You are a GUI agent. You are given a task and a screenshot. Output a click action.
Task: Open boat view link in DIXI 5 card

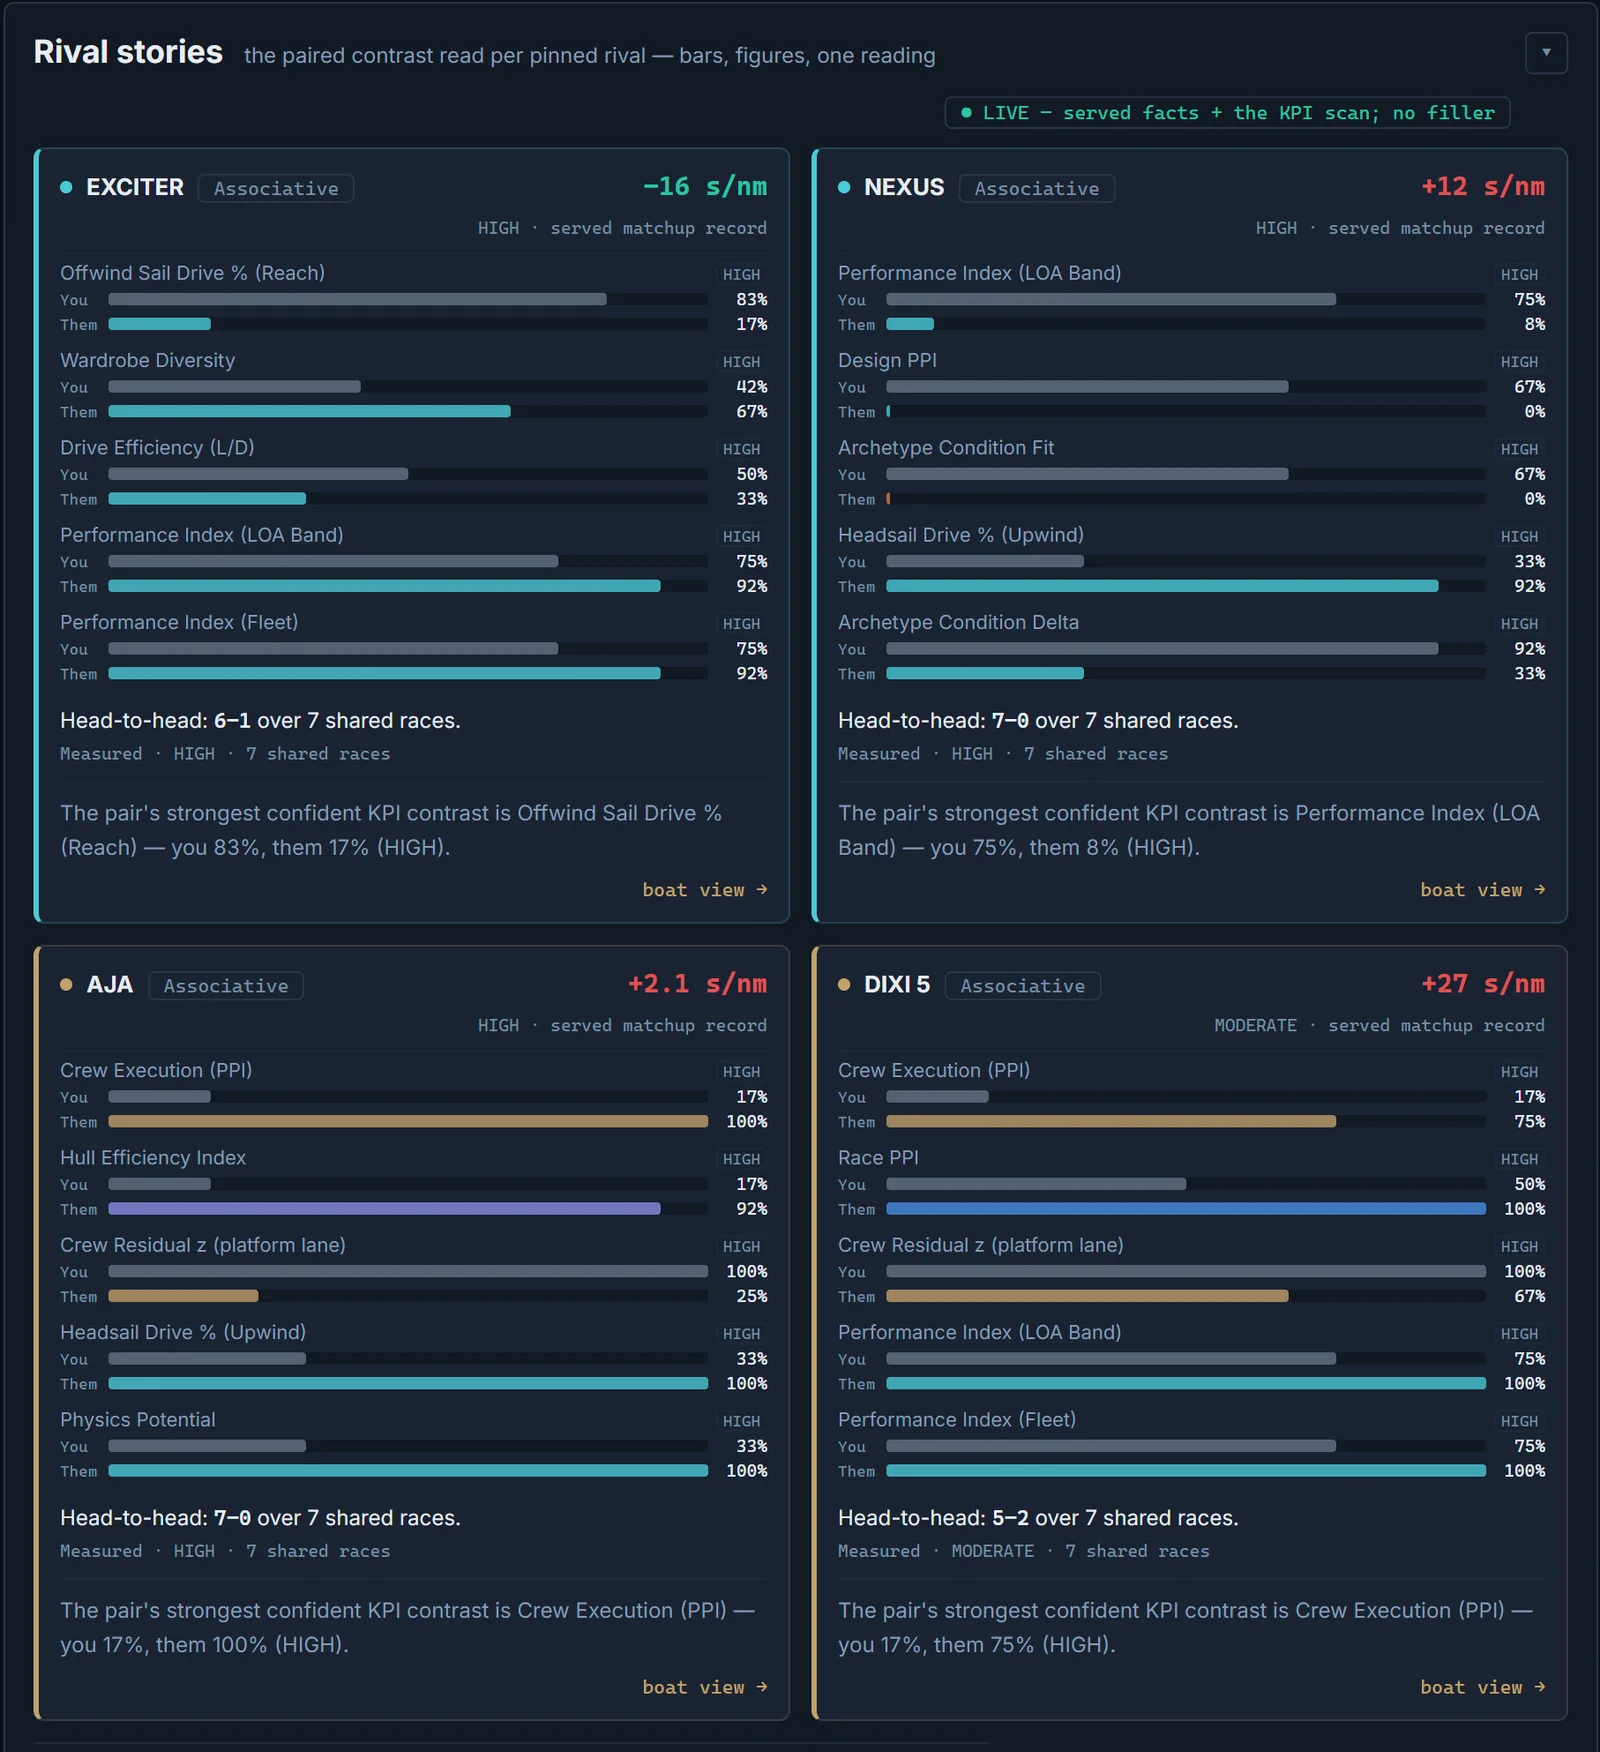coord(1482,1686)
